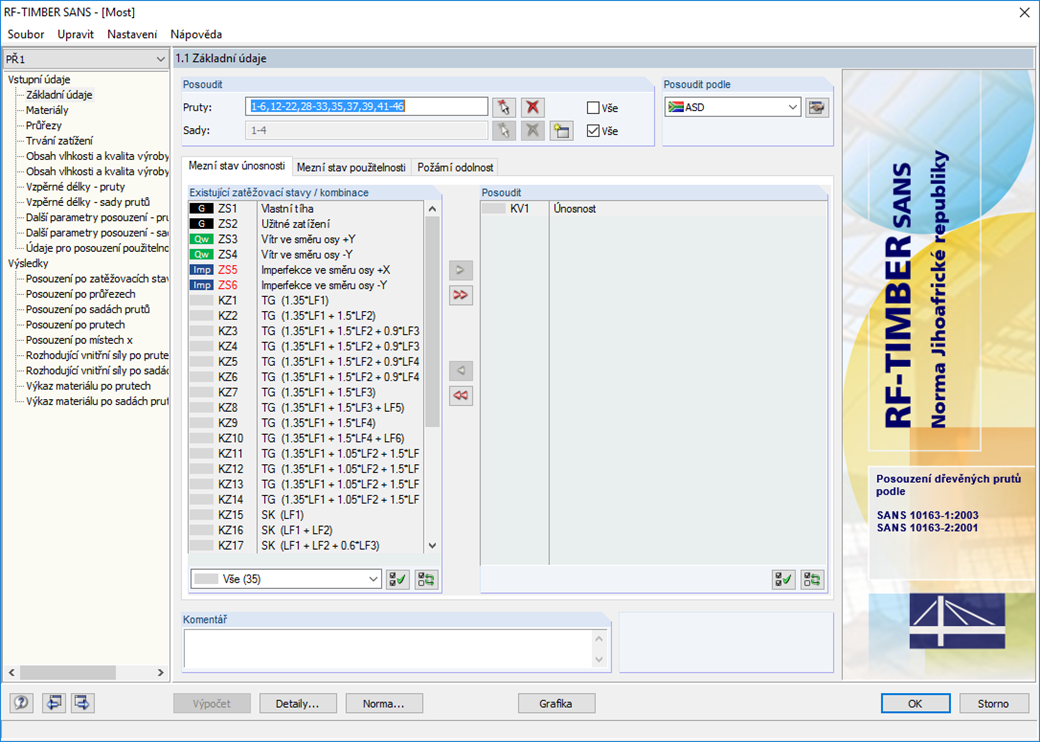Select KZ17 SK (LF1 + LF2 + 0.6*LF3) row

point(306,546)
